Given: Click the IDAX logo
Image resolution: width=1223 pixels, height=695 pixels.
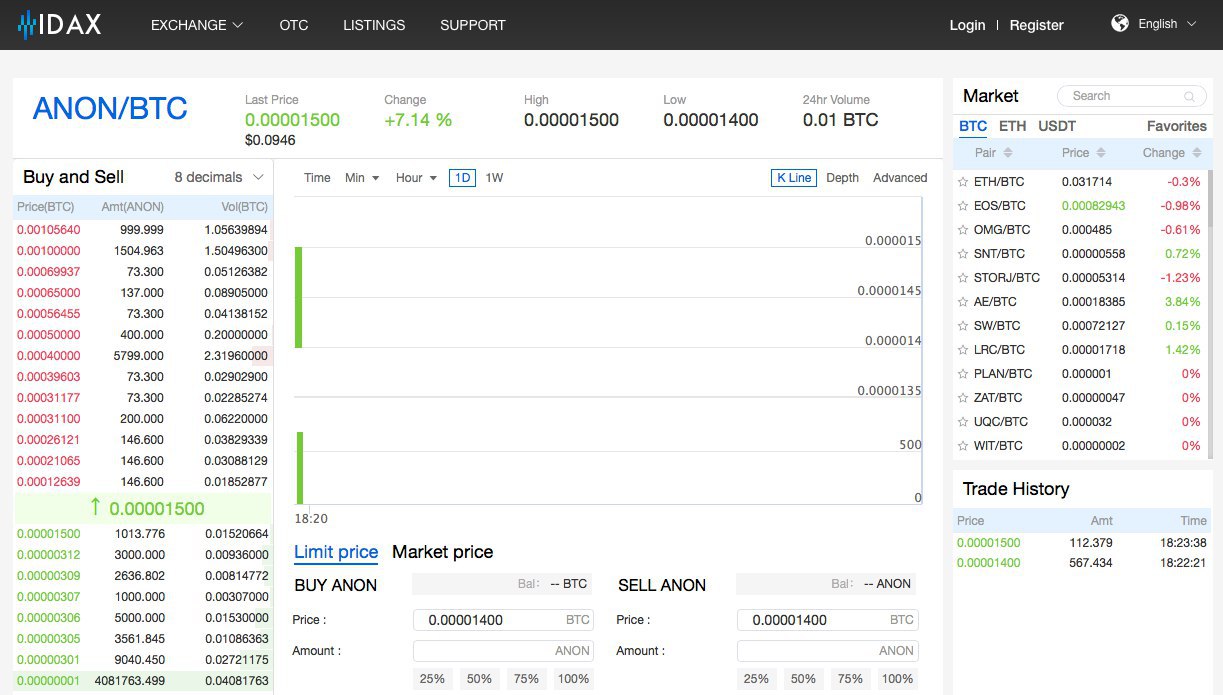Looking at the screenshot, I should [60, 24].
